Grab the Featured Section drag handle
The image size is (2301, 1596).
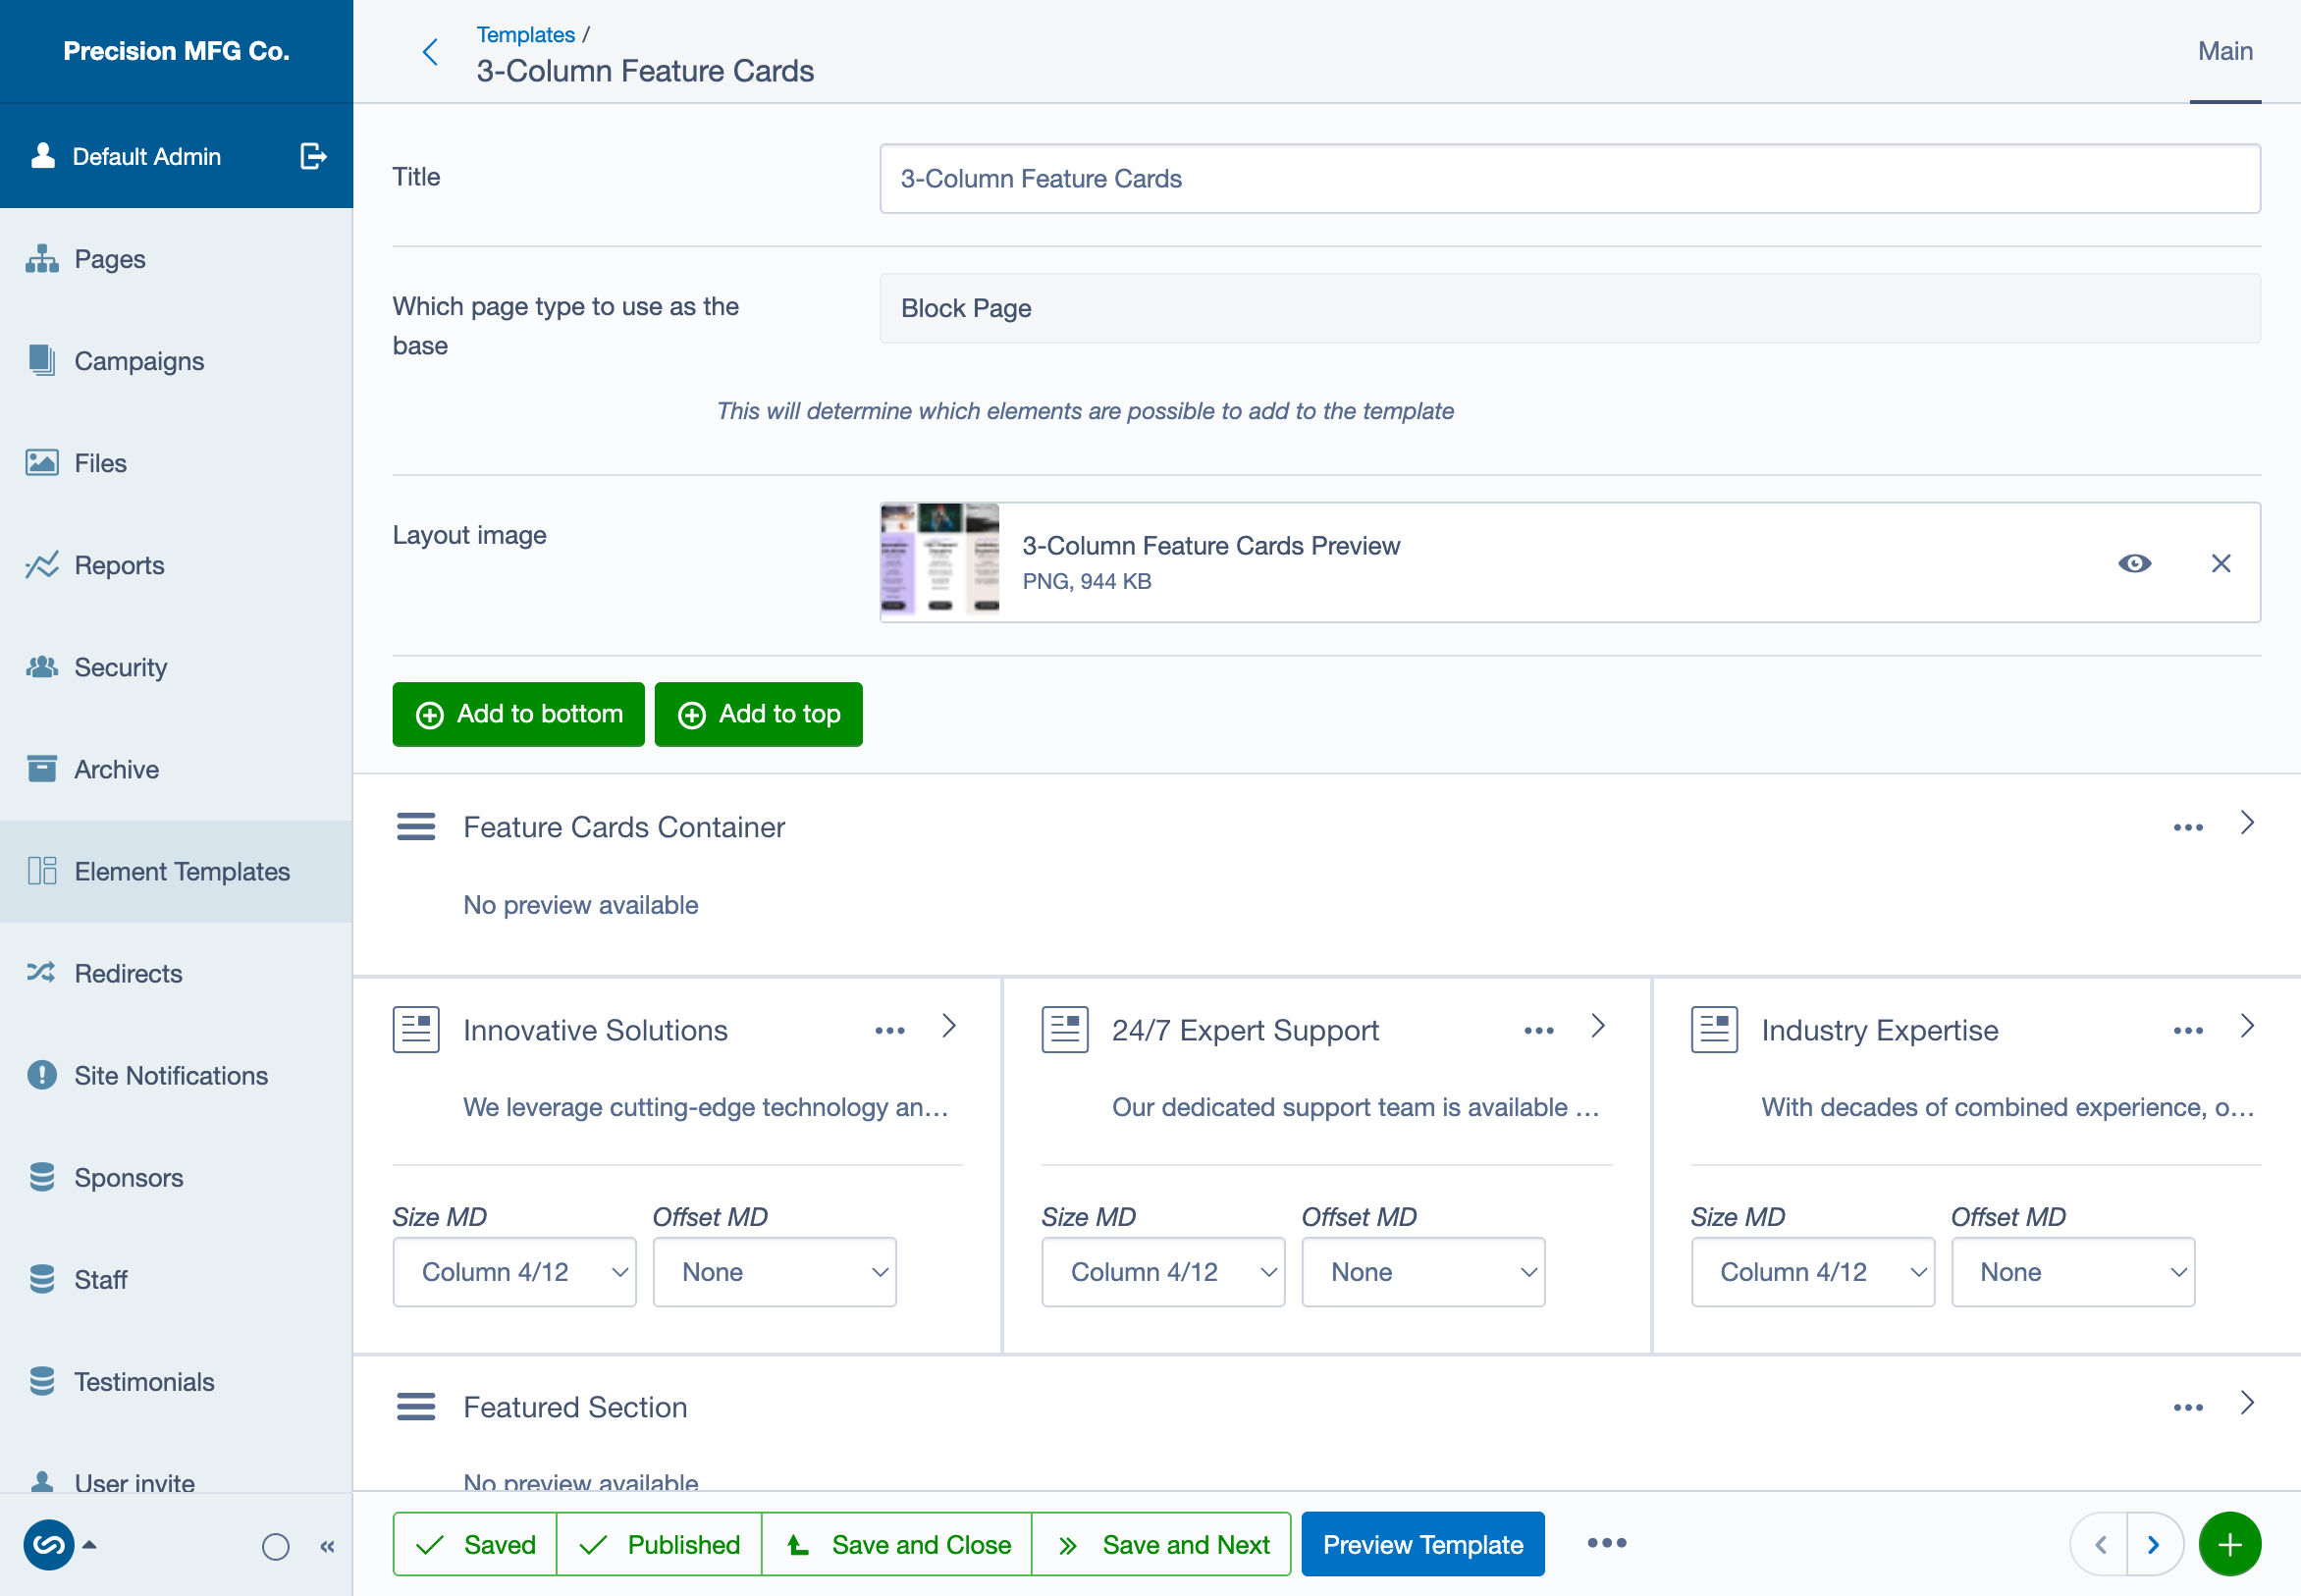click(x=416, y=1407)
